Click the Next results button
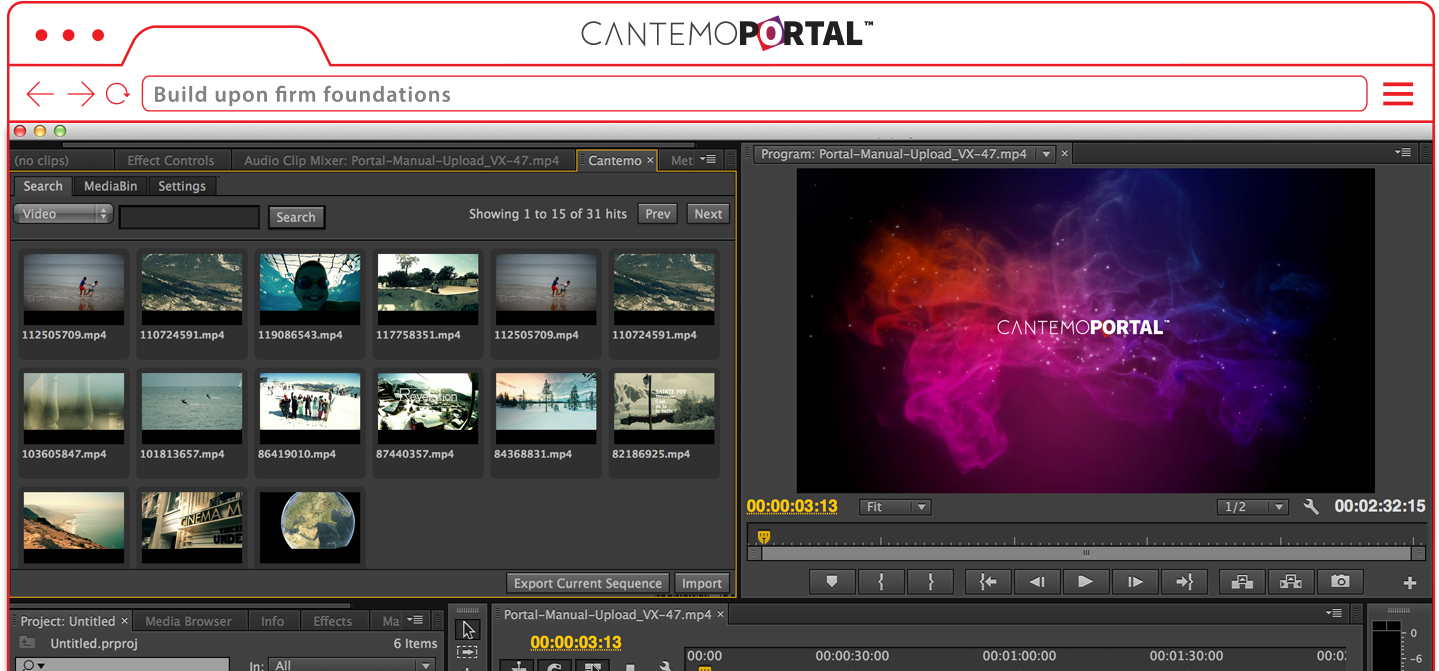Image resolution: width=1439 pixels, height=671 pixels. click(x=708, y=214)
